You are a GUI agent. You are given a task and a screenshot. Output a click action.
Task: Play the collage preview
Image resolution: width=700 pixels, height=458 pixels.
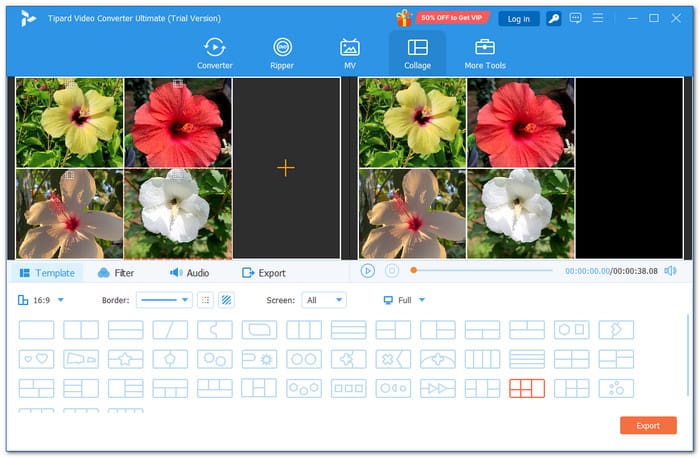[x=367, y=271]
